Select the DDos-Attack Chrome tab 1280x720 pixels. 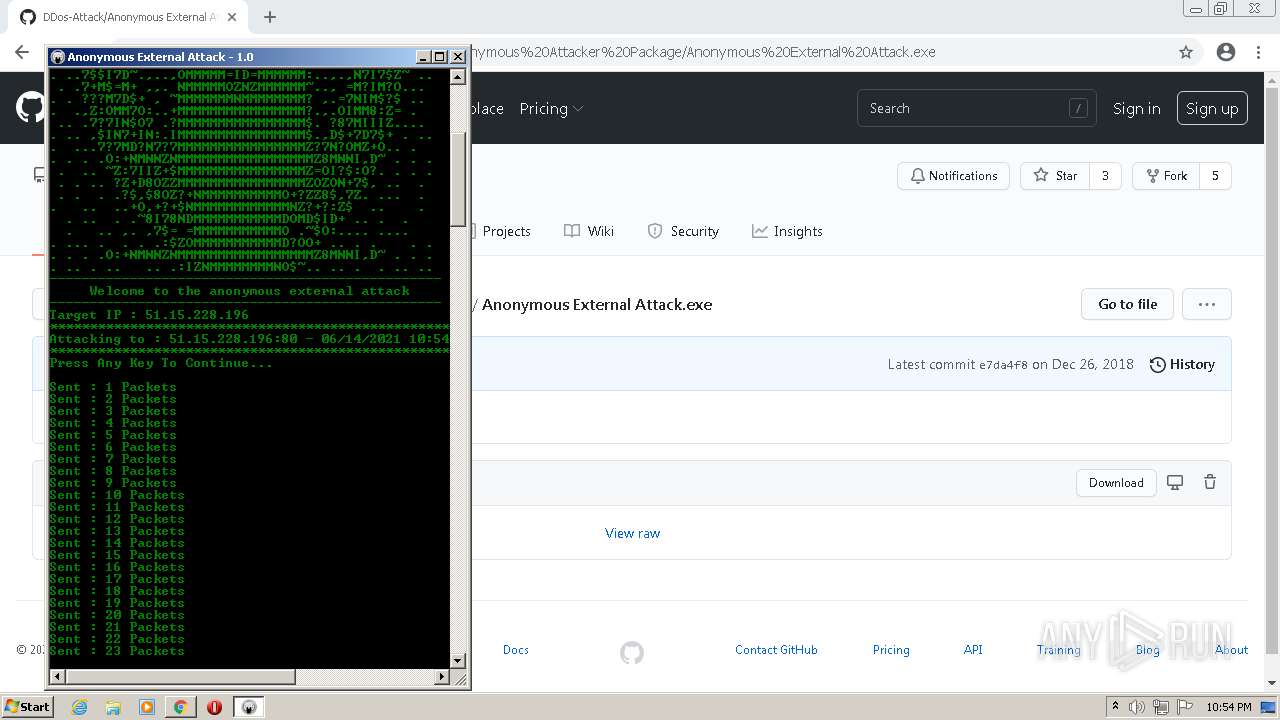point(126,17)
